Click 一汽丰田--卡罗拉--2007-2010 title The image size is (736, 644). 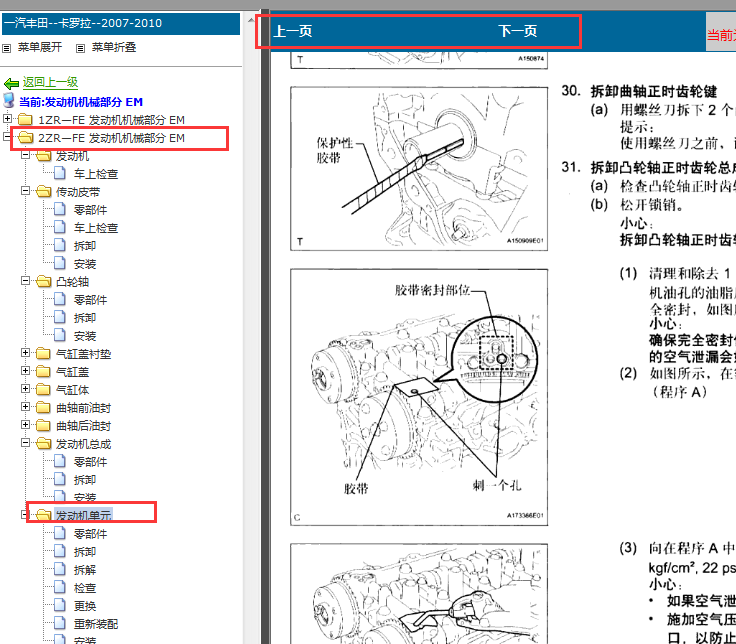[x=83, y=23]
